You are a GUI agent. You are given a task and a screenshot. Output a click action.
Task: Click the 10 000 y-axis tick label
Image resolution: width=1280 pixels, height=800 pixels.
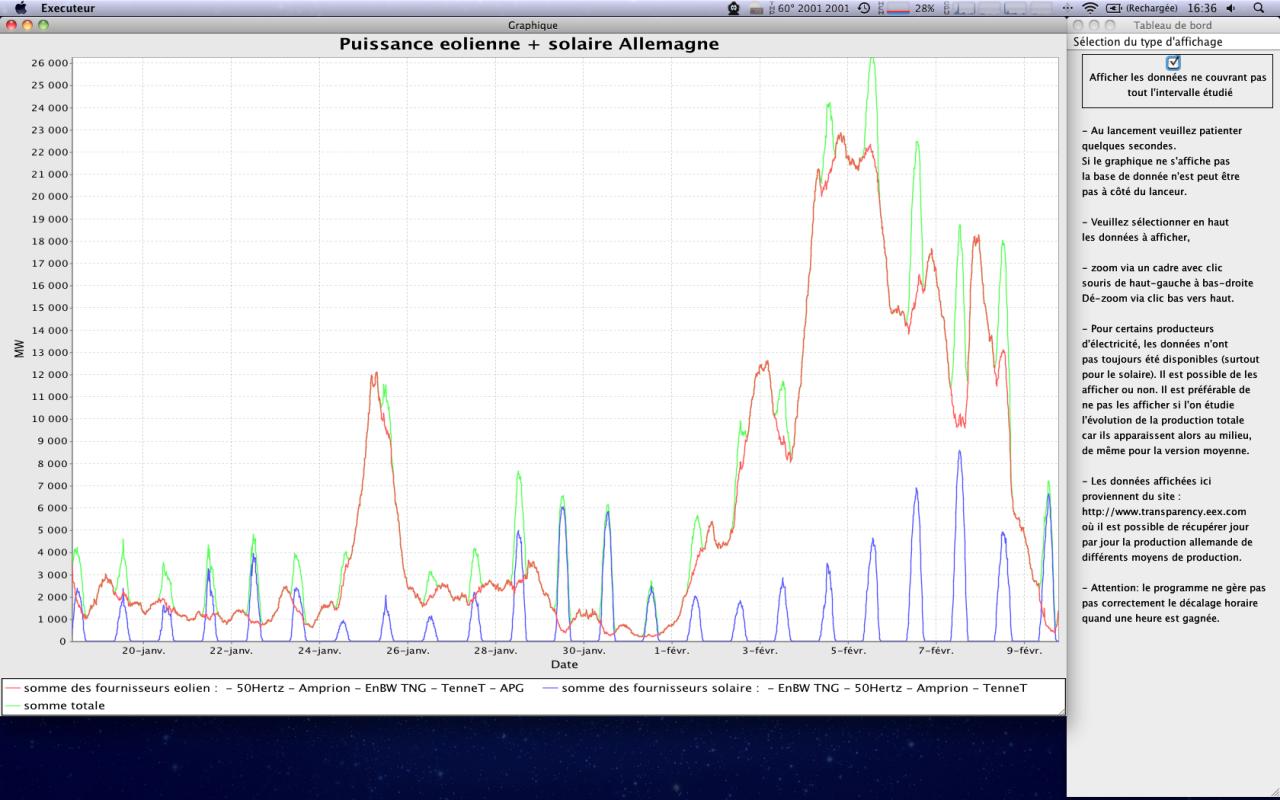[50, 419]
